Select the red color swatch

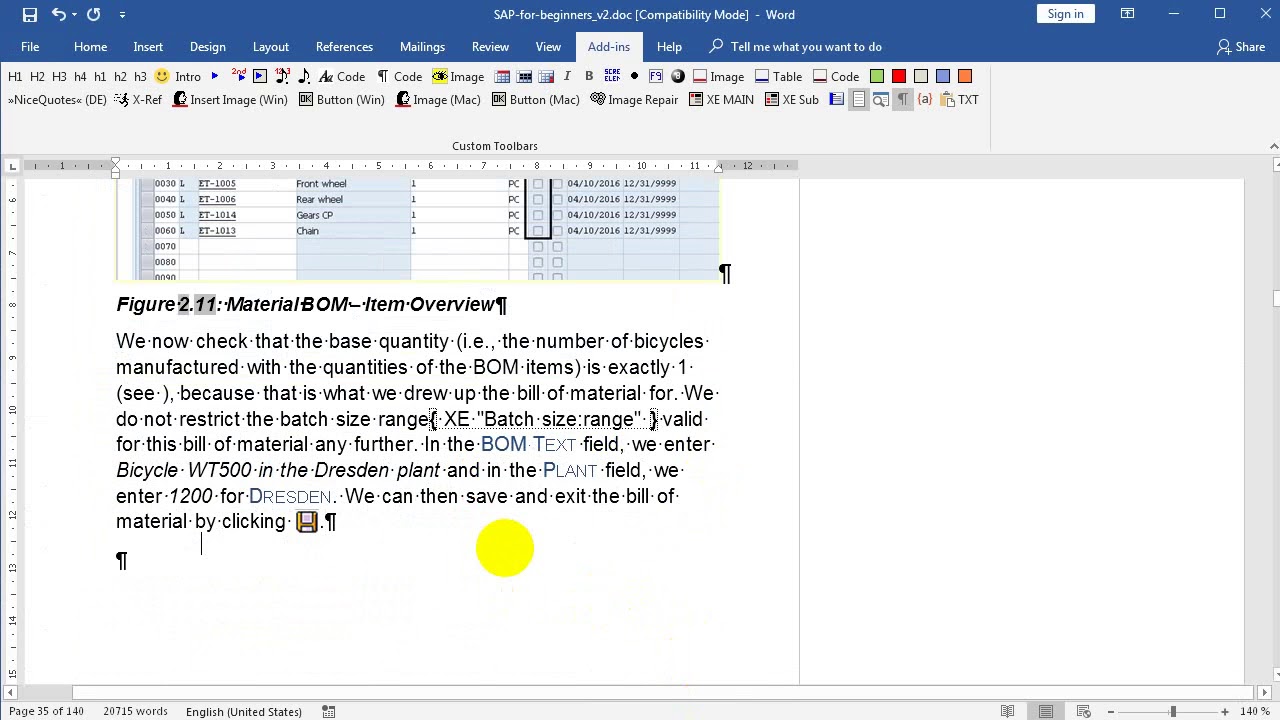899,76
